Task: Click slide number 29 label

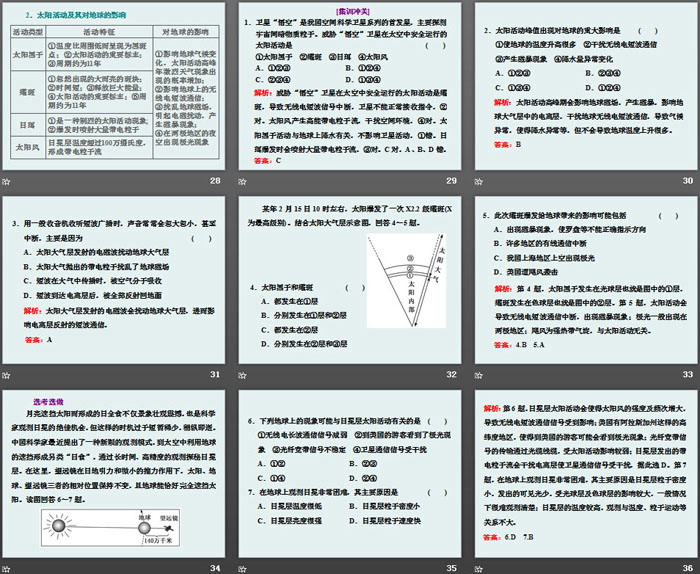Action: 451,181
